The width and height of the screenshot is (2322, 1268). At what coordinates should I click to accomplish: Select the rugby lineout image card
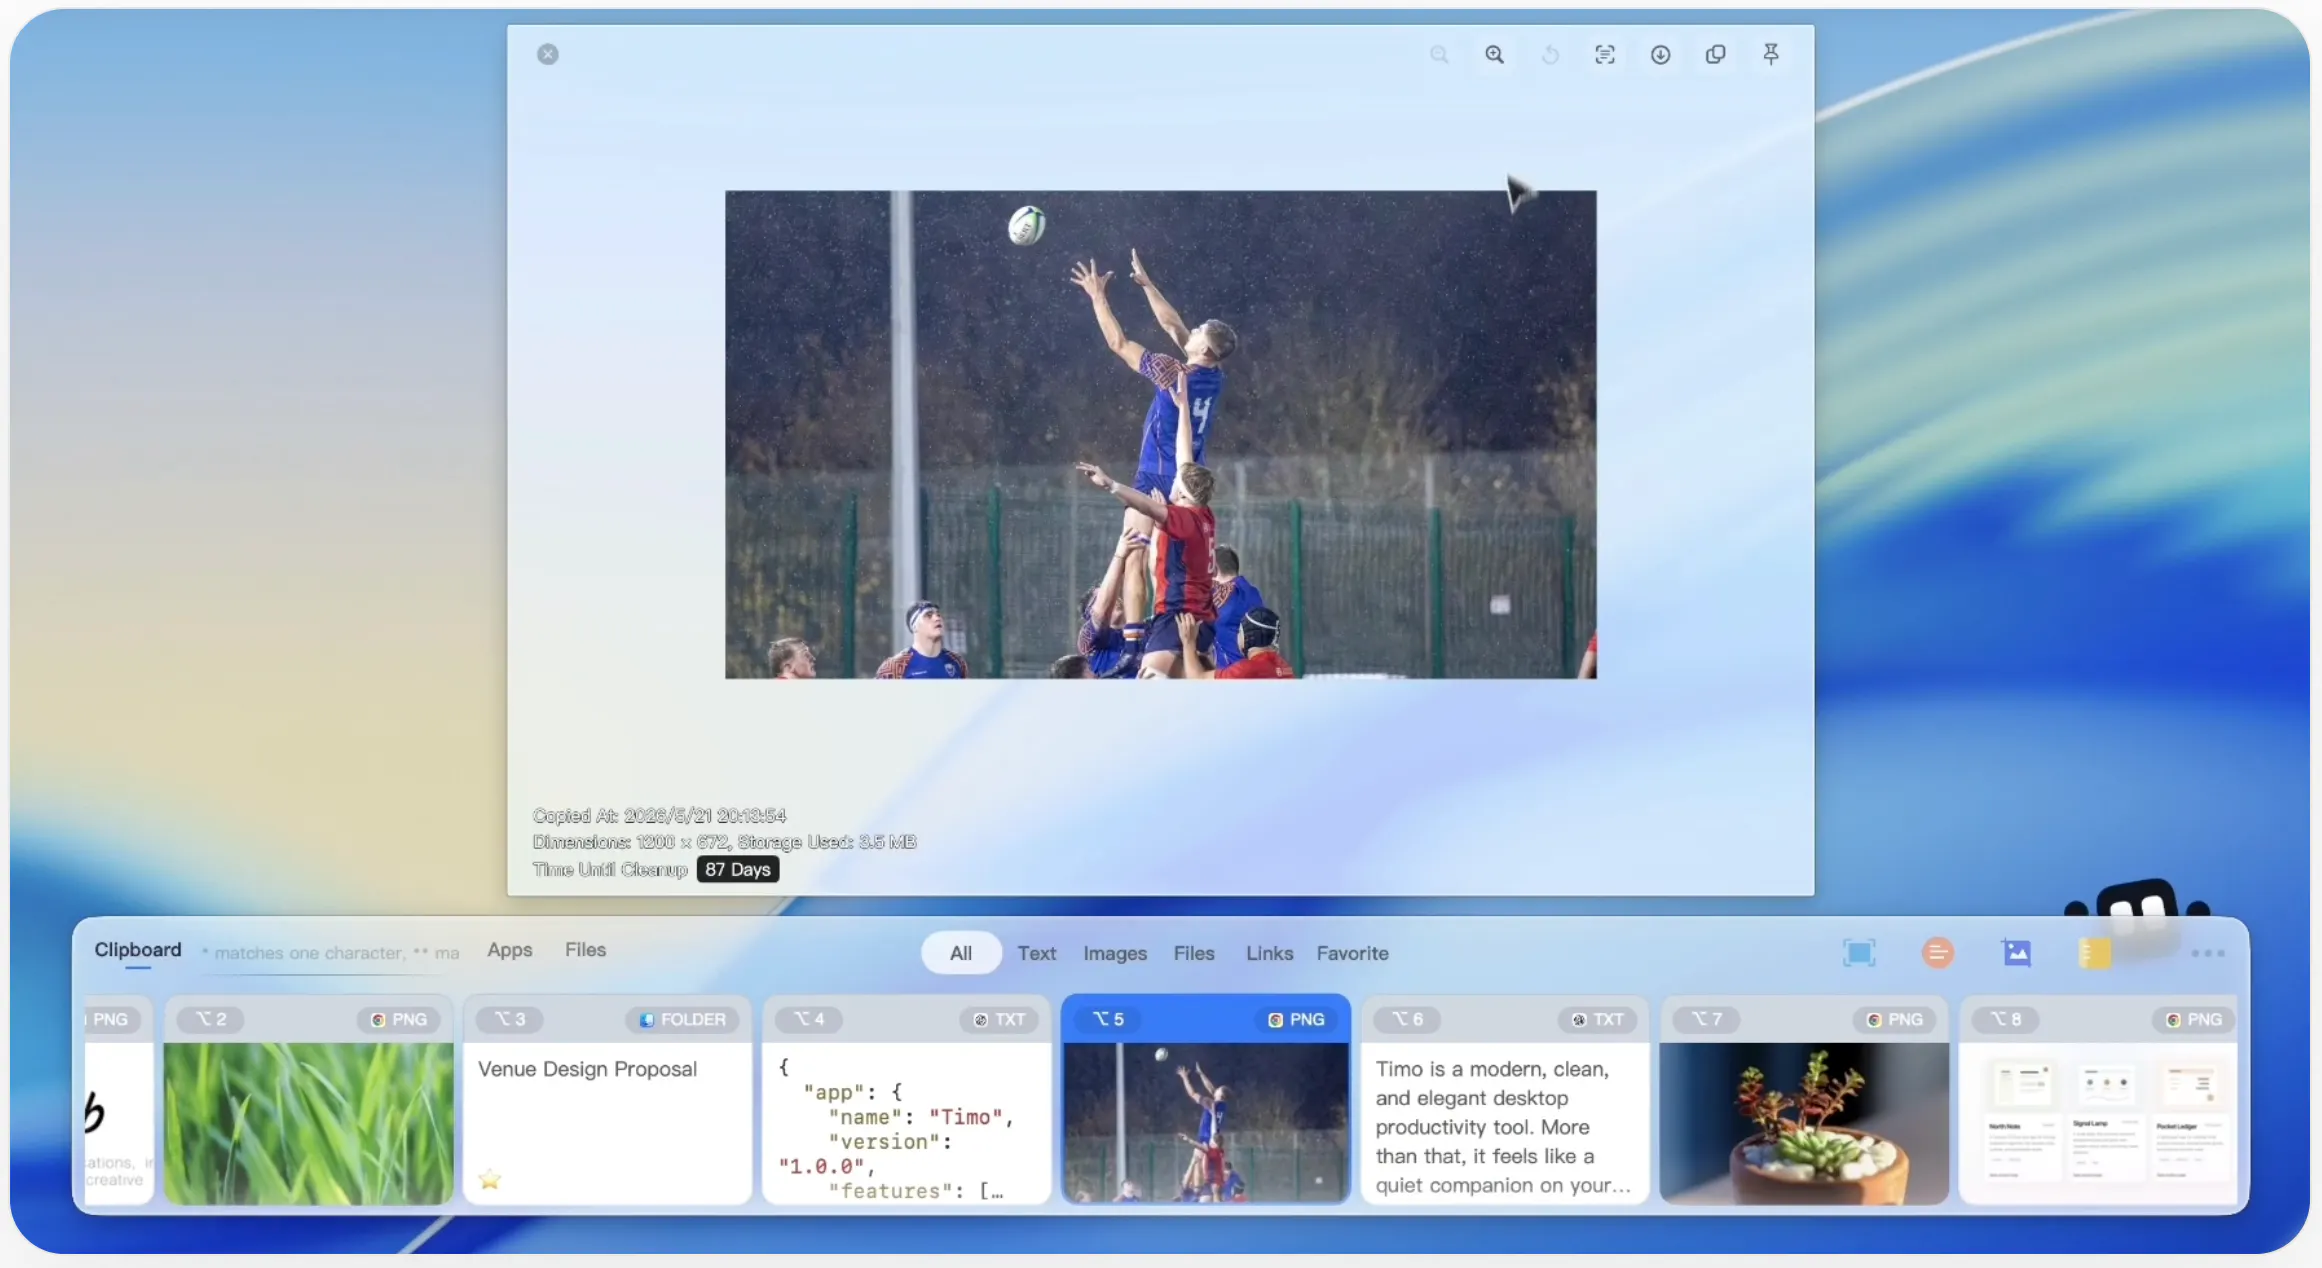click(1206, 1100)
